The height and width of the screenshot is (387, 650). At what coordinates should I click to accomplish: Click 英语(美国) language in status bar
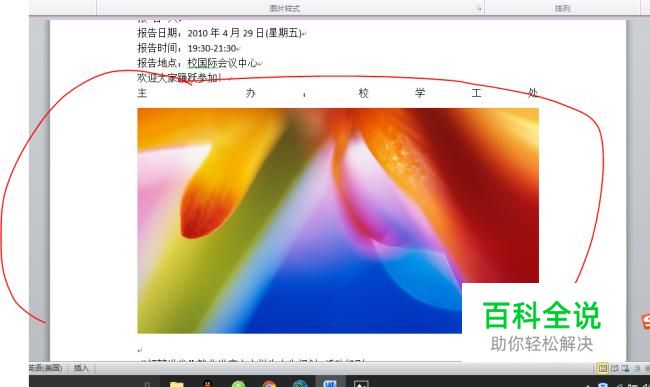(45, 368)
